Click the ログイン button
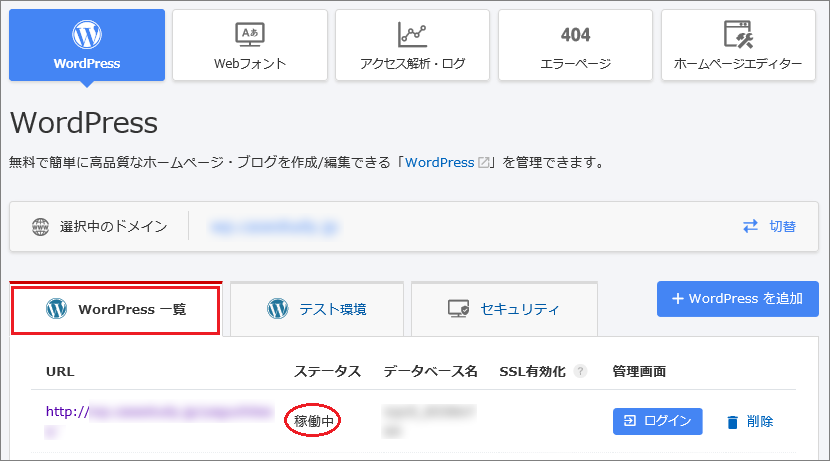 [x=657, y=421]
